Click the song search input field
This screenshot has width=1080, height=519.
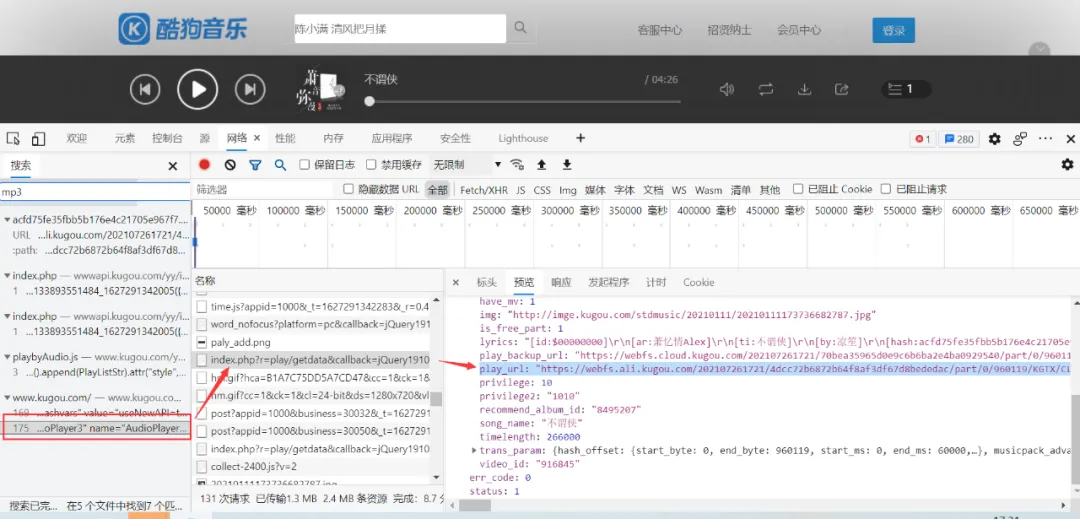click(400, 29)
